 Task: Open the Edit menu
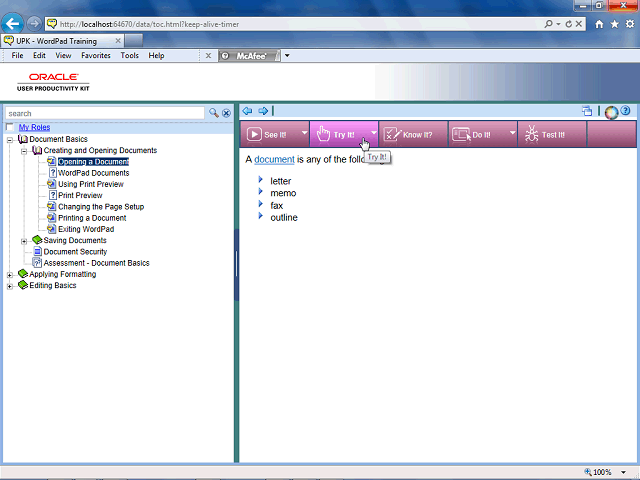tap(39, 56)
